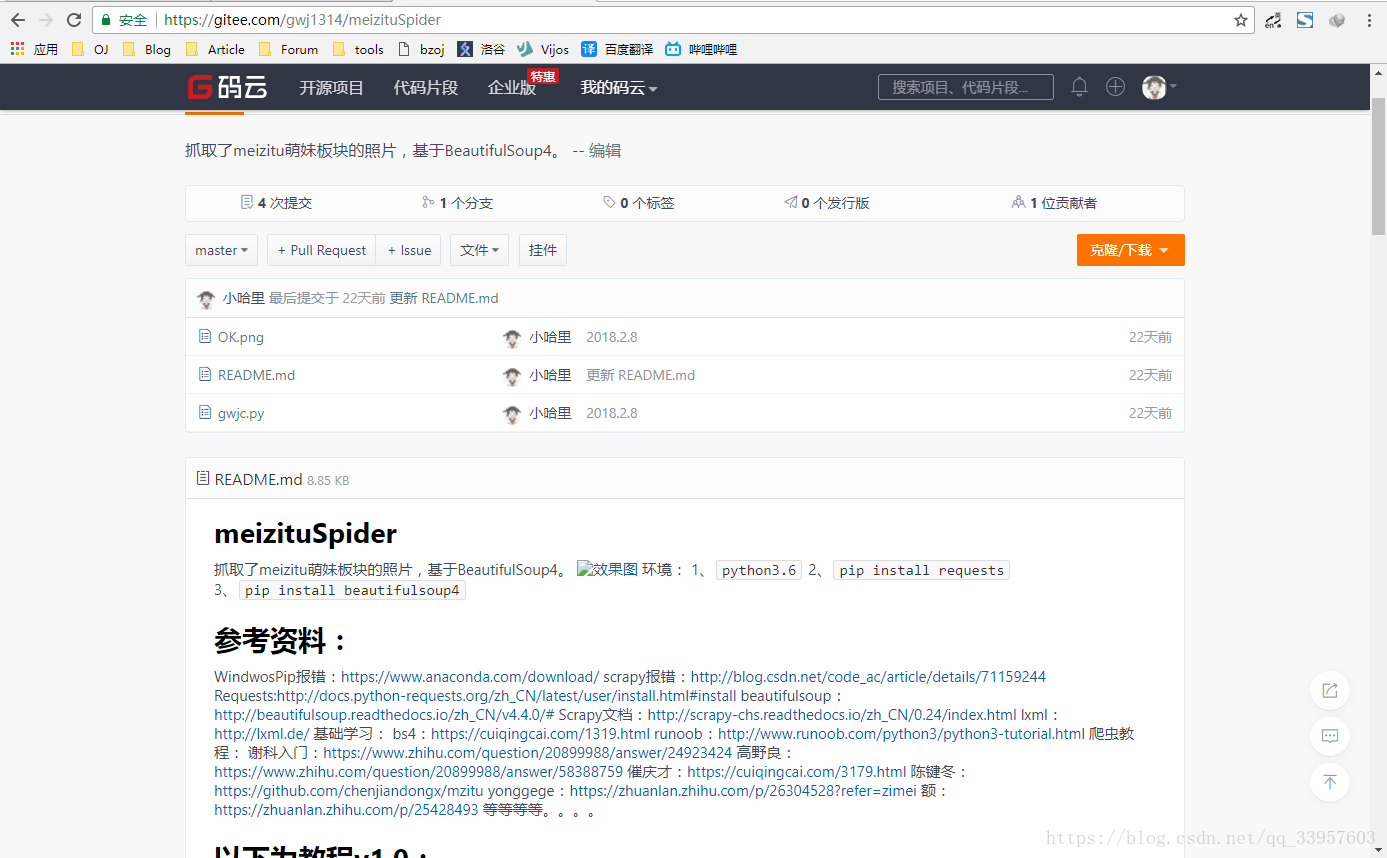1387x858 pixels.
Task: Open 企业版 in the top navigation
Action: click(x=512, y=88)
